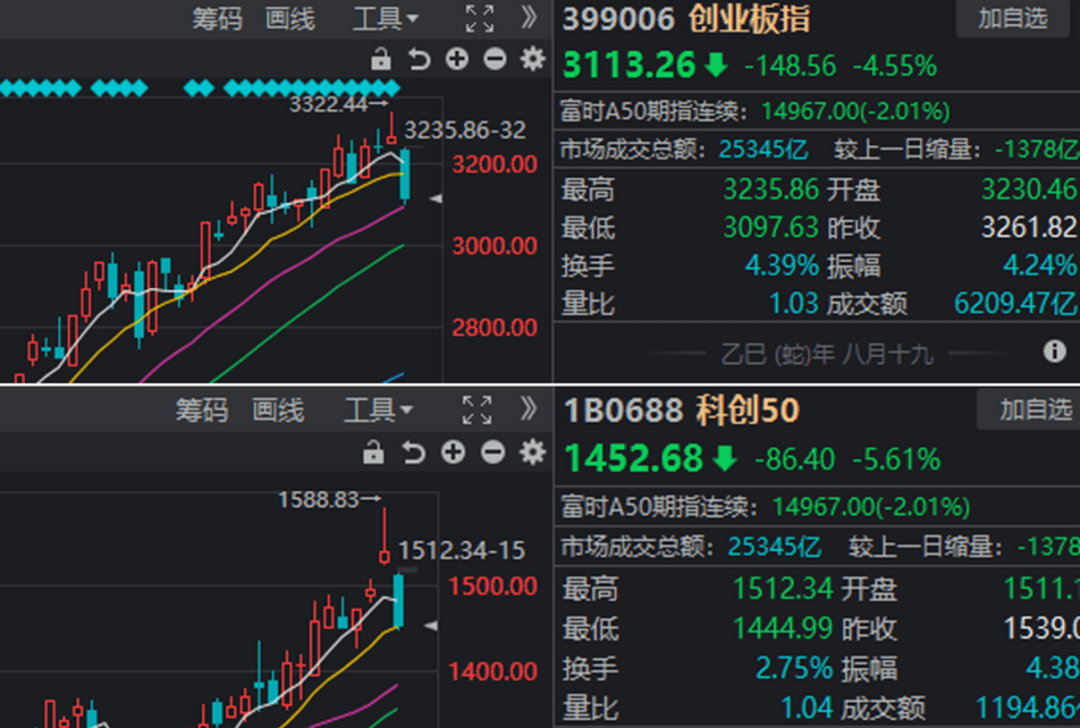1080x728 pixels.
Task: Open the fullscreen expand icon in top toolbar
Action: click(x=480, y=17)
